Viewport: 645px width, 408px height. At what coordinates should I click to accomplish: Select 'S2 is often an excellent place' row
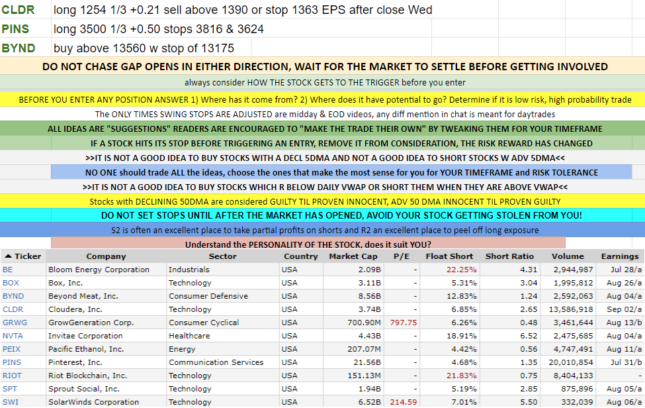coord(322,230)
